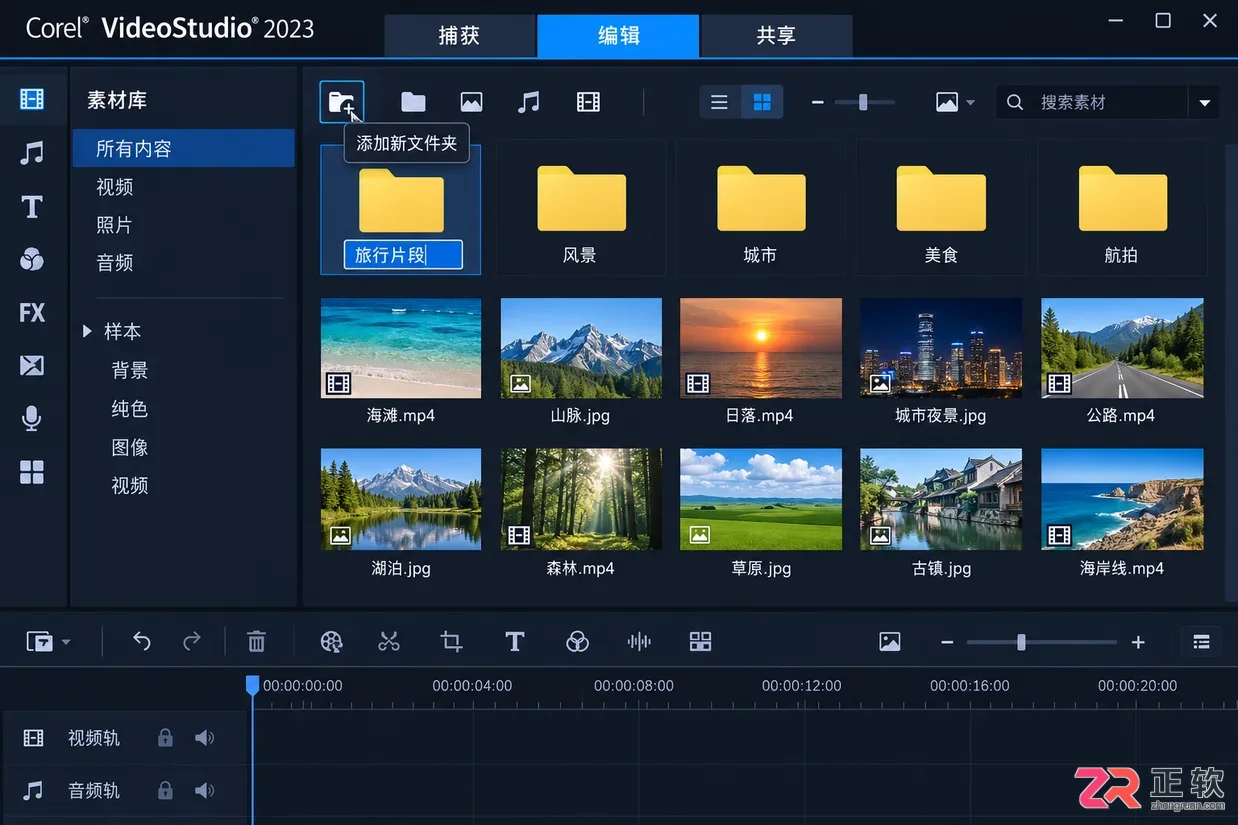Toggle the audio filter icon in library toolbar

coord(529,102)
